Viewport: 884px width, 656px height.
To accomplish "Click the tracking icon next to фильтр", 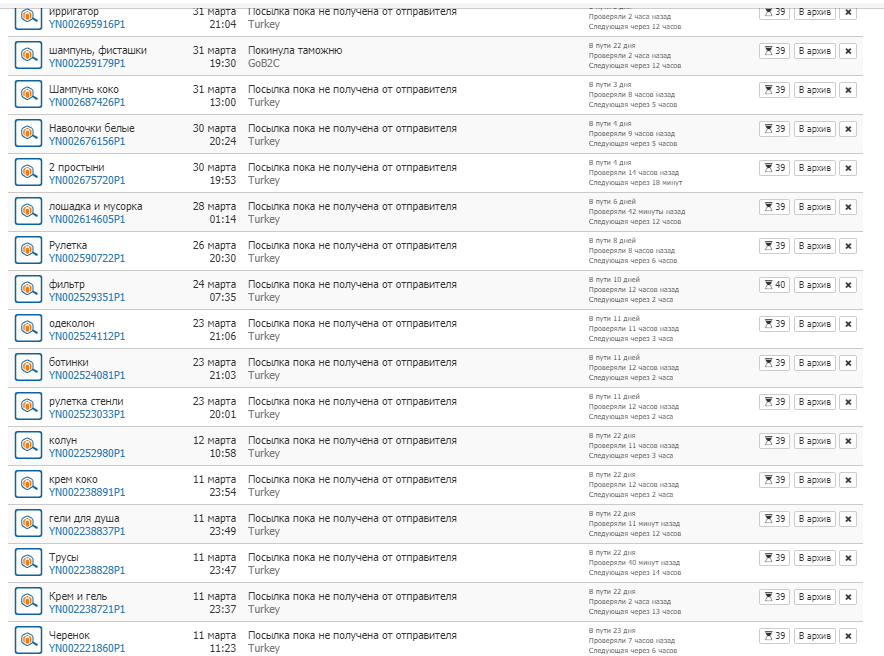I will 28,289.
